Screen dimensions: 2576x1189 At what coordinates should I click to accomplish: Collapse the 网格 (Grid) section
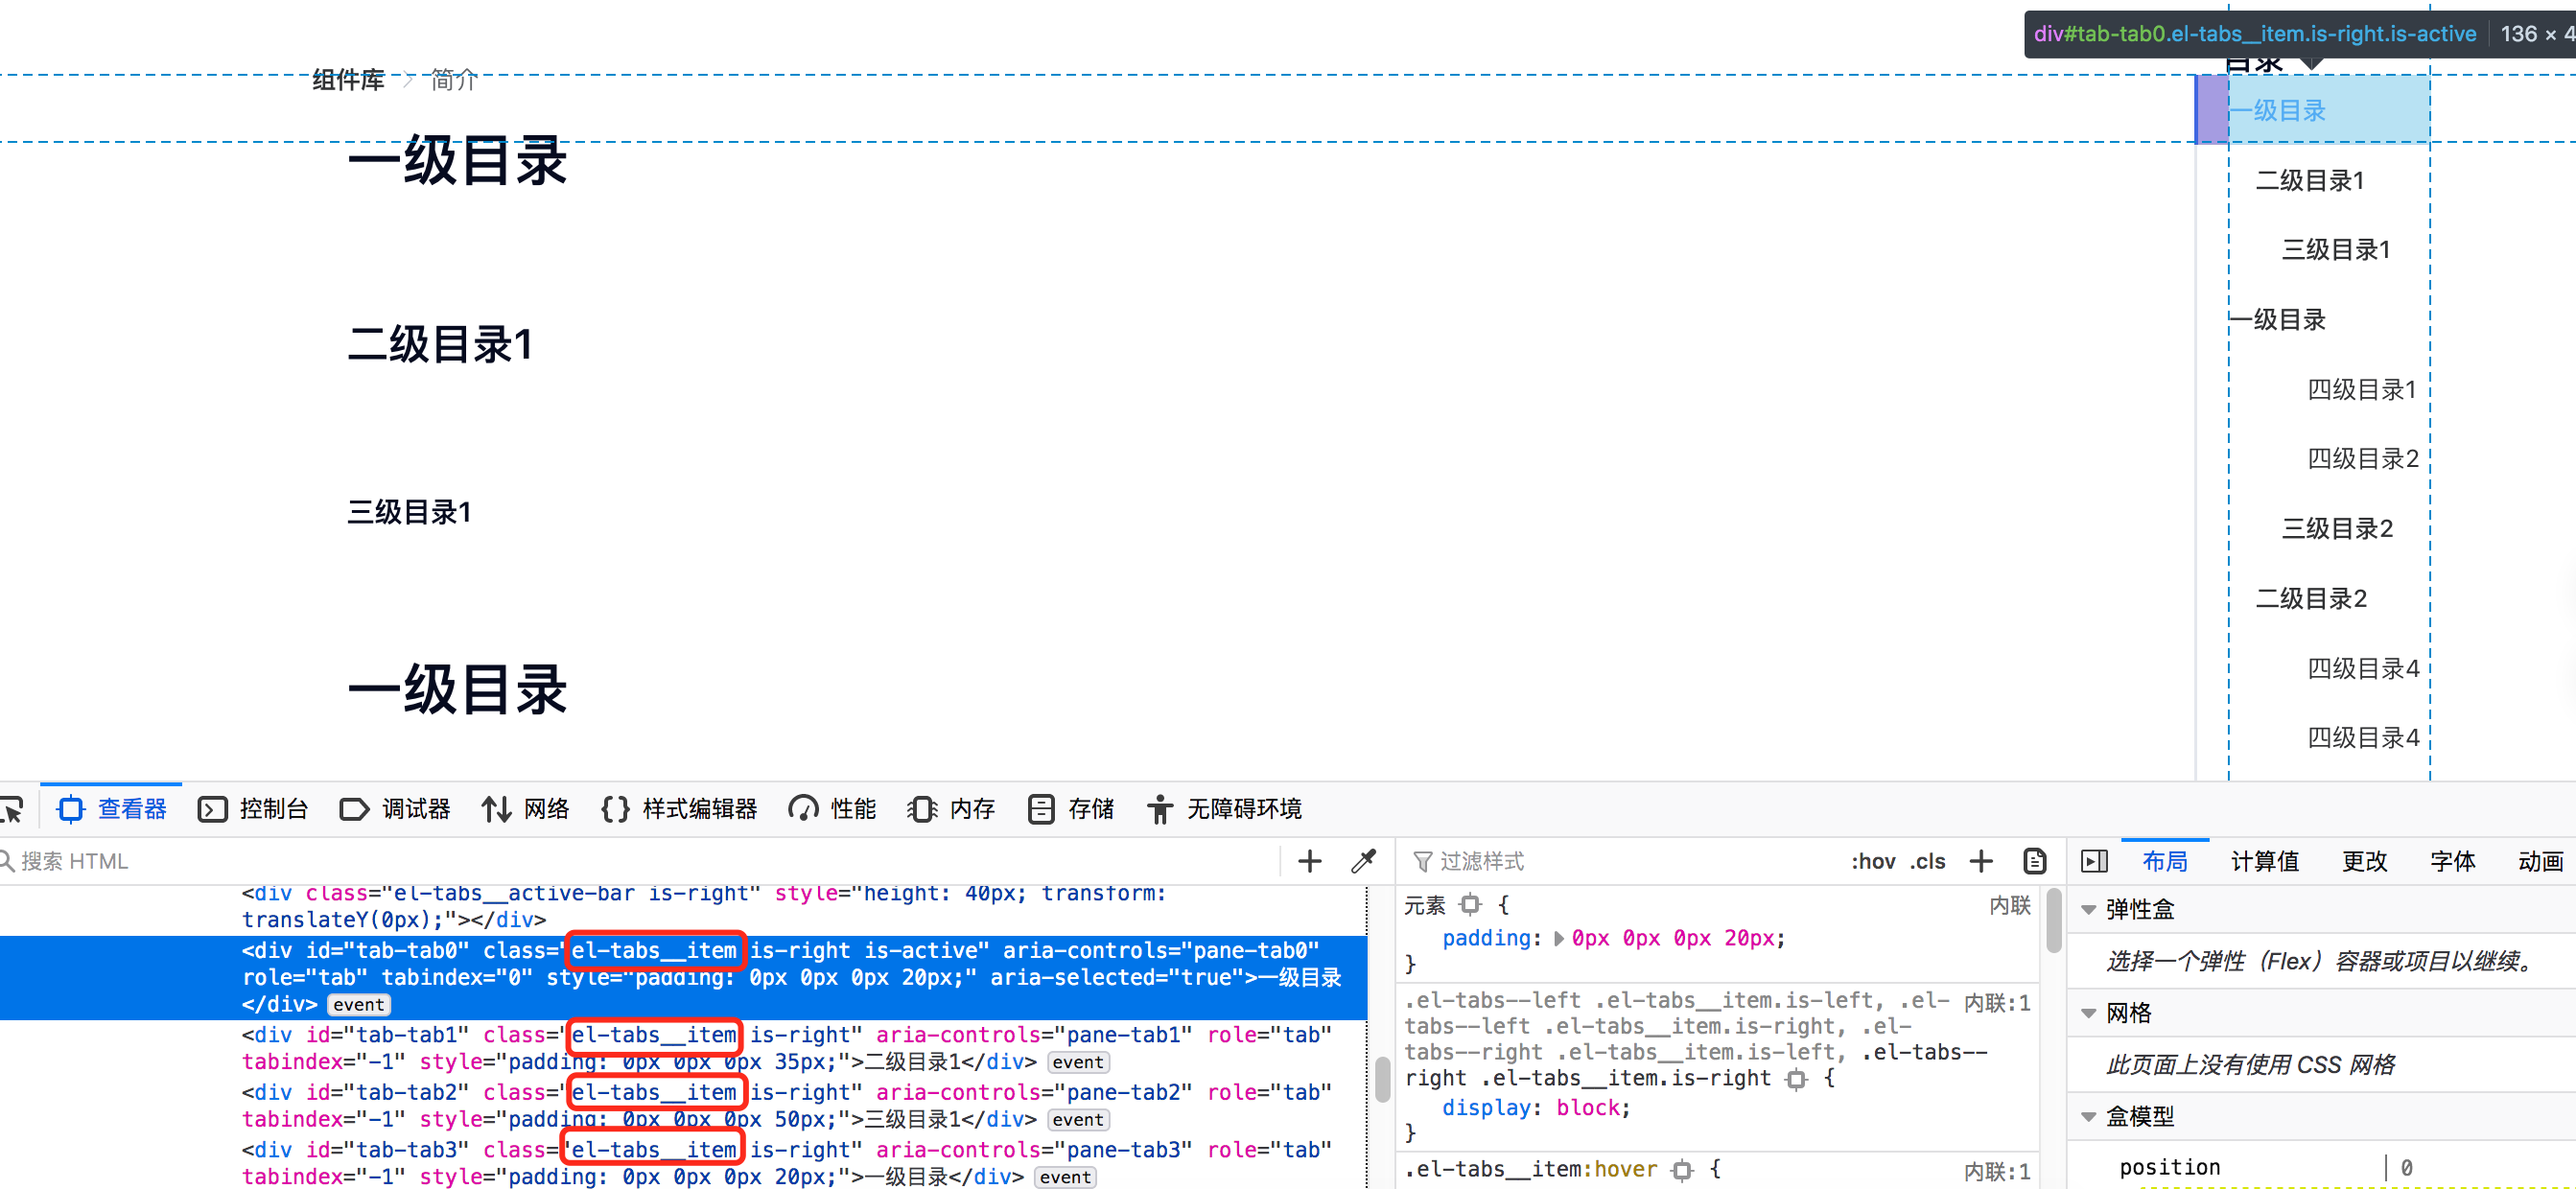coord(2088,1013)
